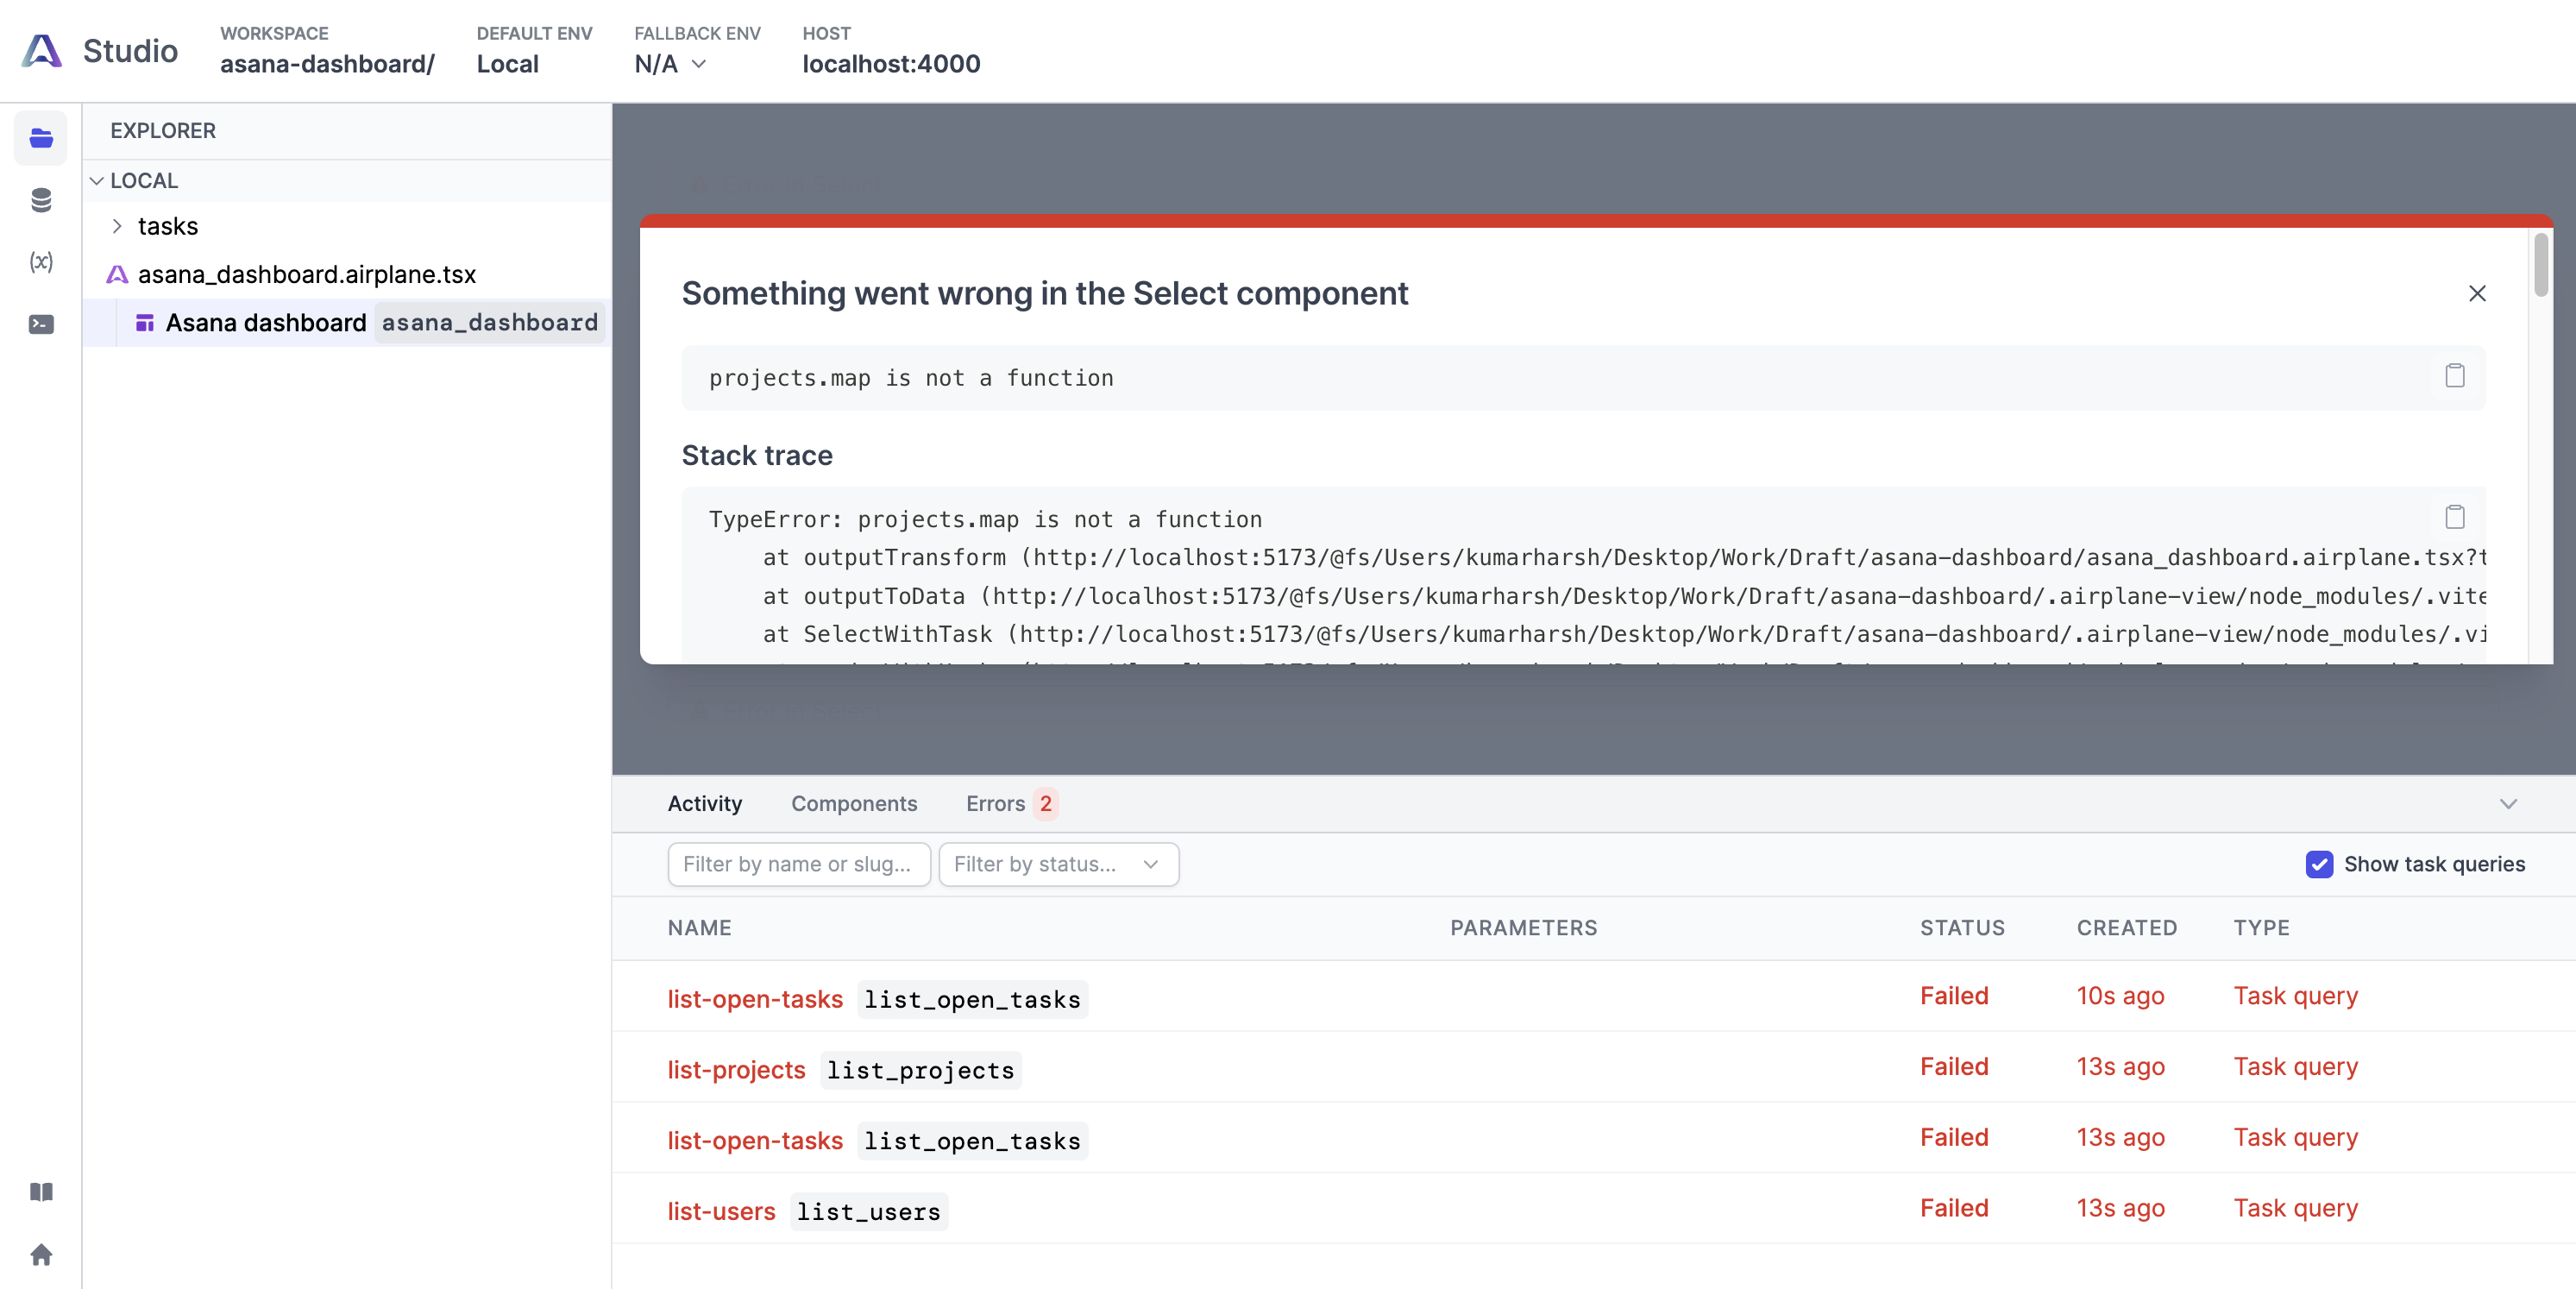Click the Stack trace heading
Screen dimensions: 2576x1289
(757, 455)
